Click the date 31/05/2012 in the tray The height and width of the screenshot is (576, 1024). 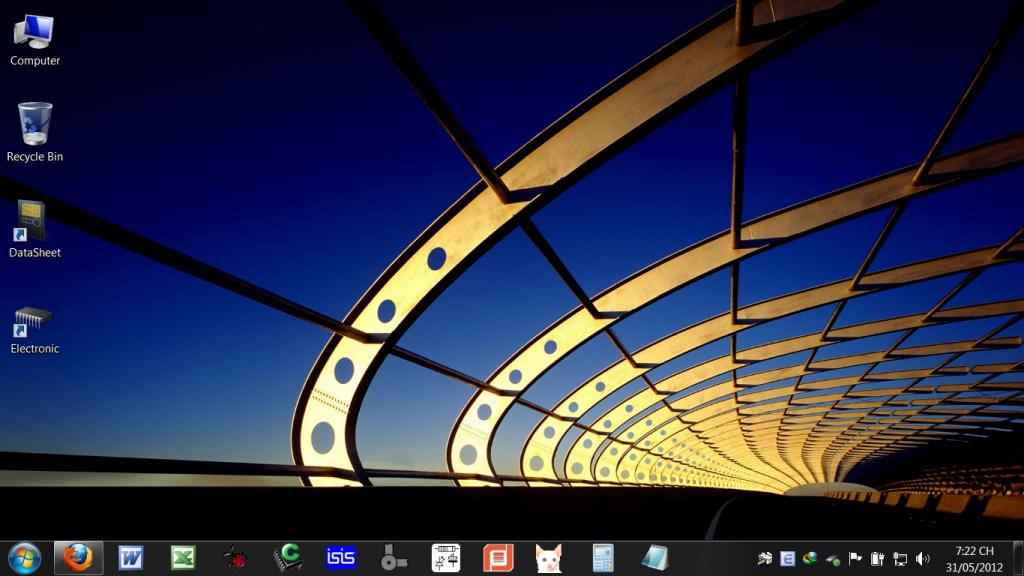tap(974, 568)
